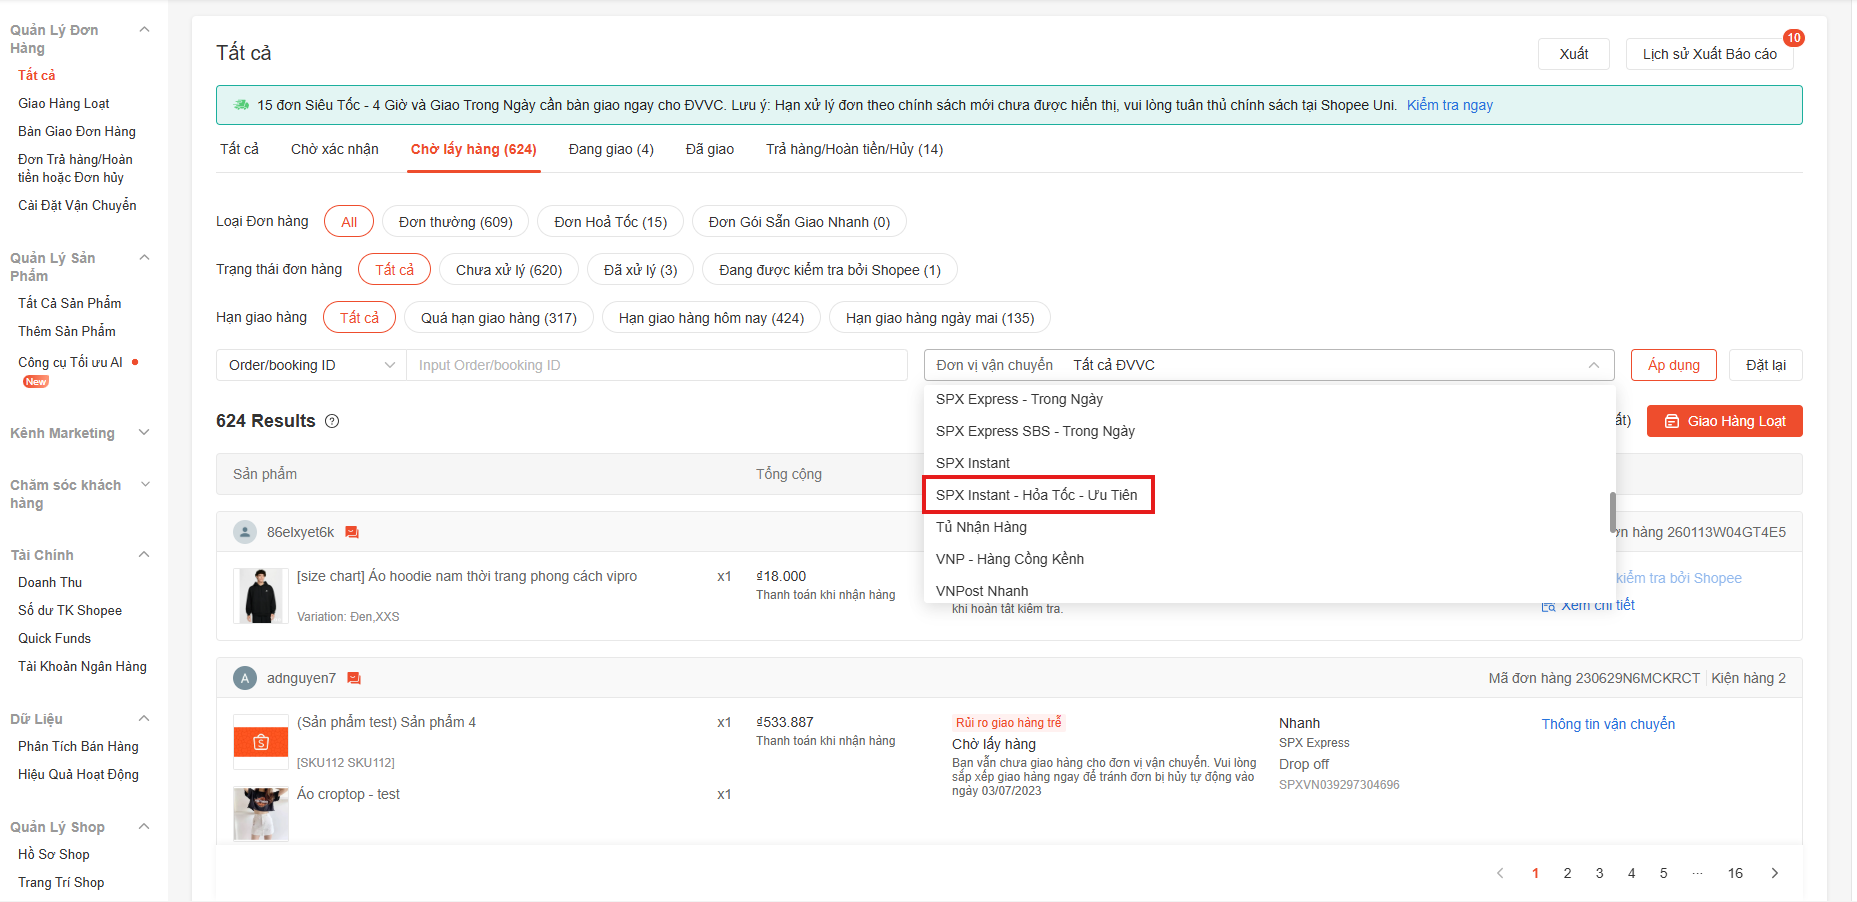The height and width of the screenshot is (902, 1857).
Task: Click the Input Order/booking ID field
Action: (x=656, y=365)
